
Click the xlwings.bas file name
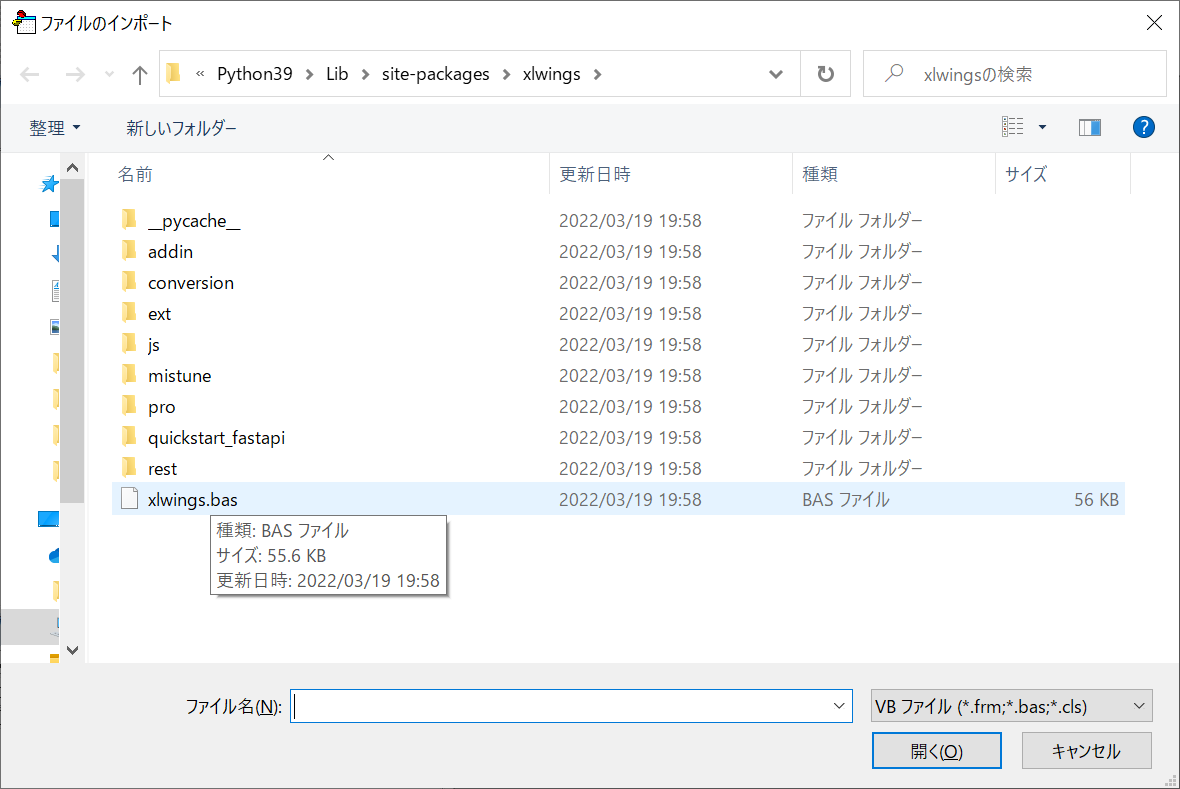(x=193, y=499)
